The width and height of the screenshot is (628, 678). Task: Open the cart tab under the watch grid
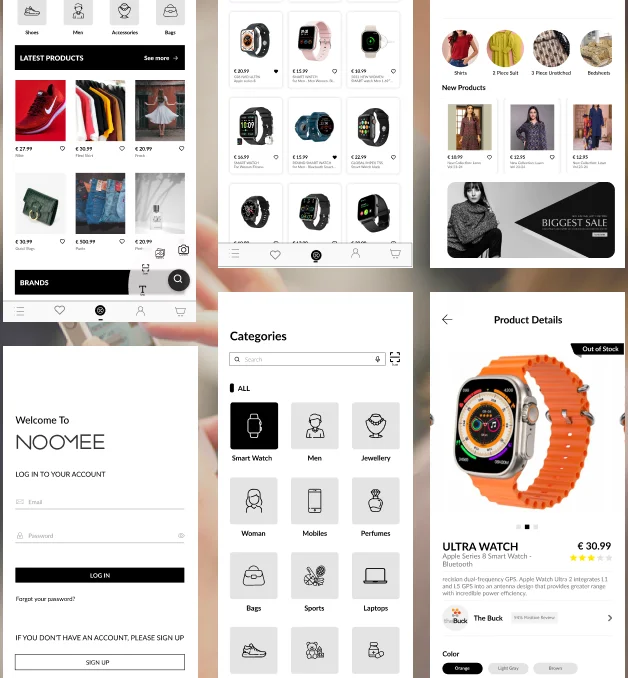[395, 253]
